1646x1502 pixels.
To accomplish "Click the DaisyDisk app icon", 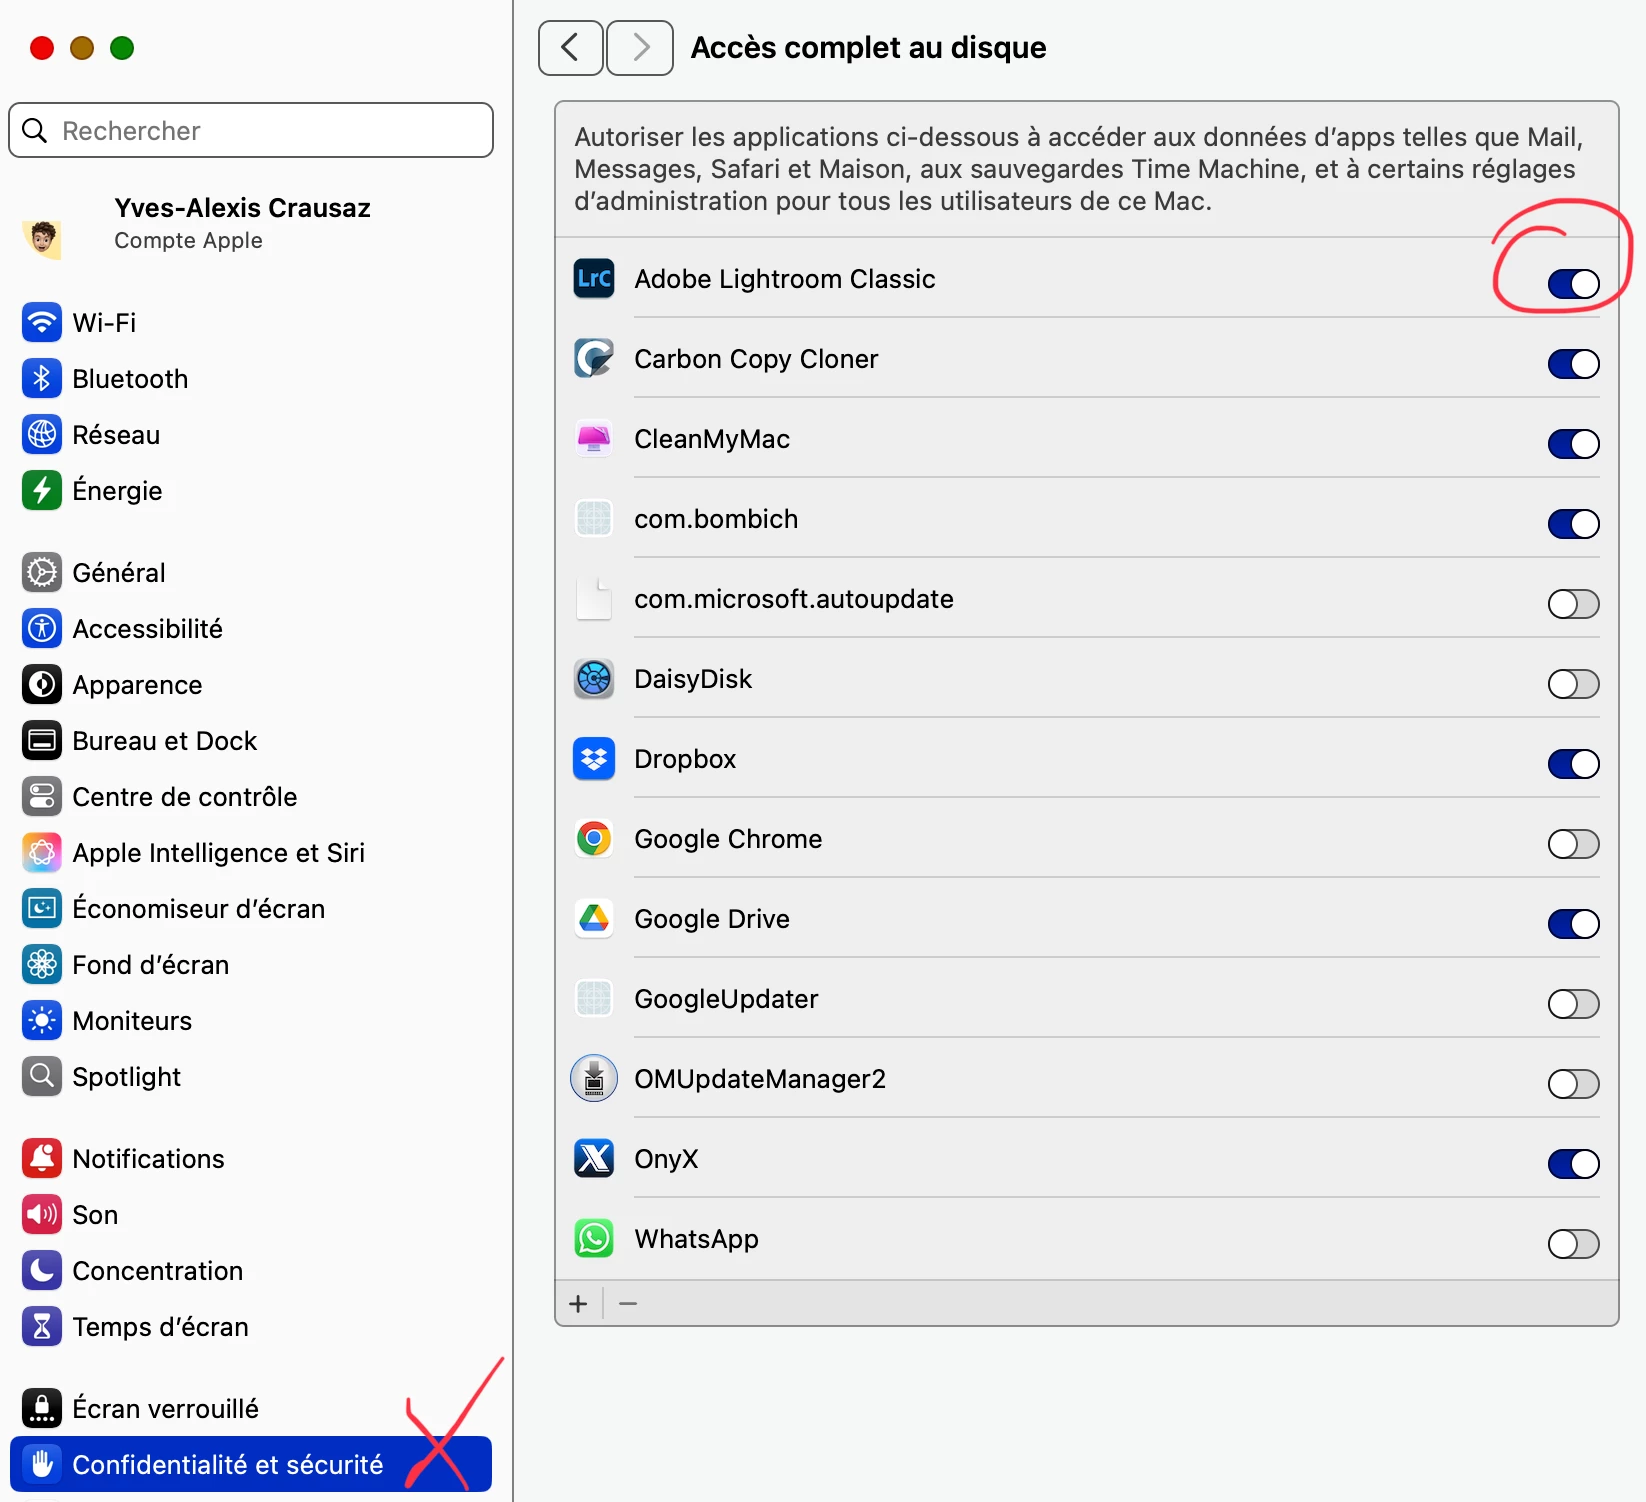I will (594, 679).
